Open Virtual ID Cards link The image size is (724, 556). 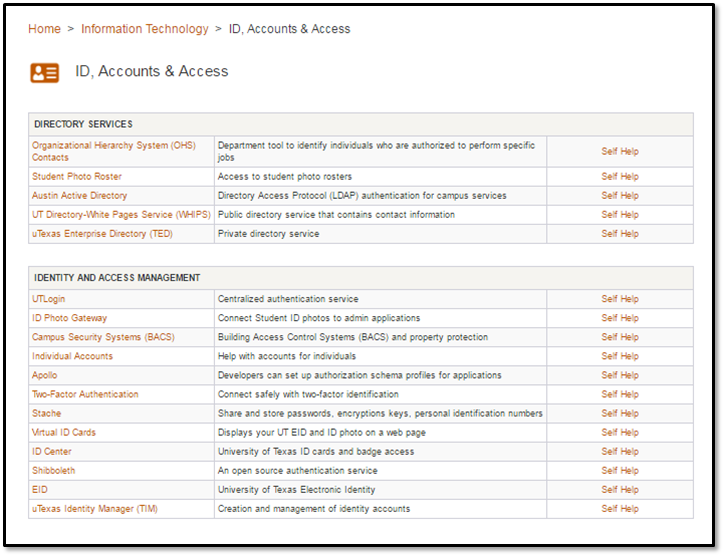(x=64, y=433)
